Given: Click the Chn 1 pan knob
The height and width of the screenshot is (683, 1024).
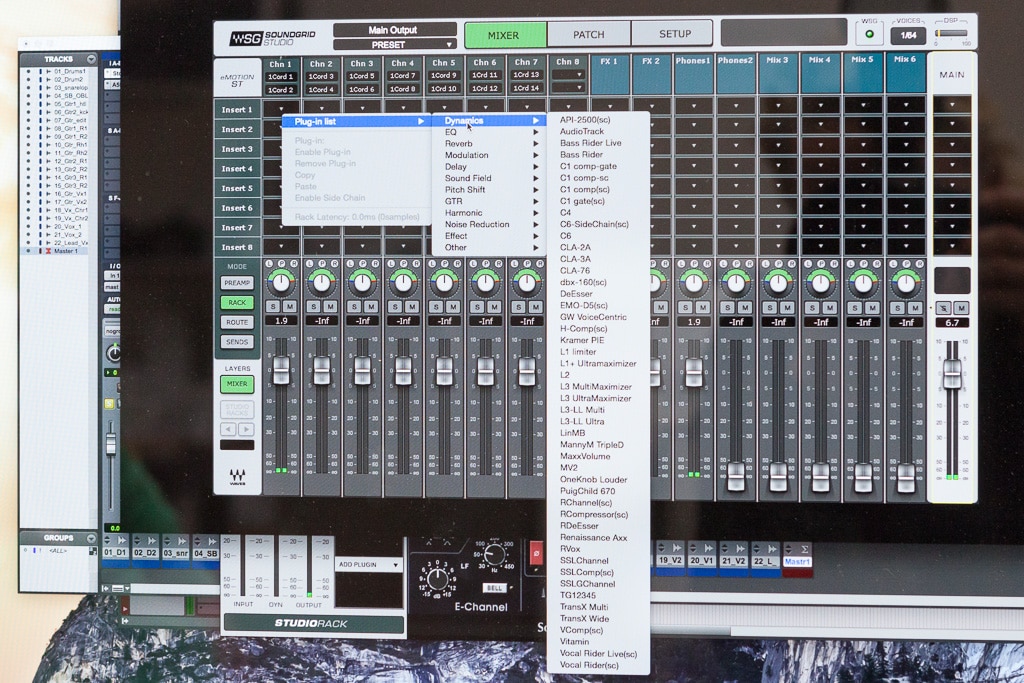Looking at the screenshot, I should click(x=281, y=283).
